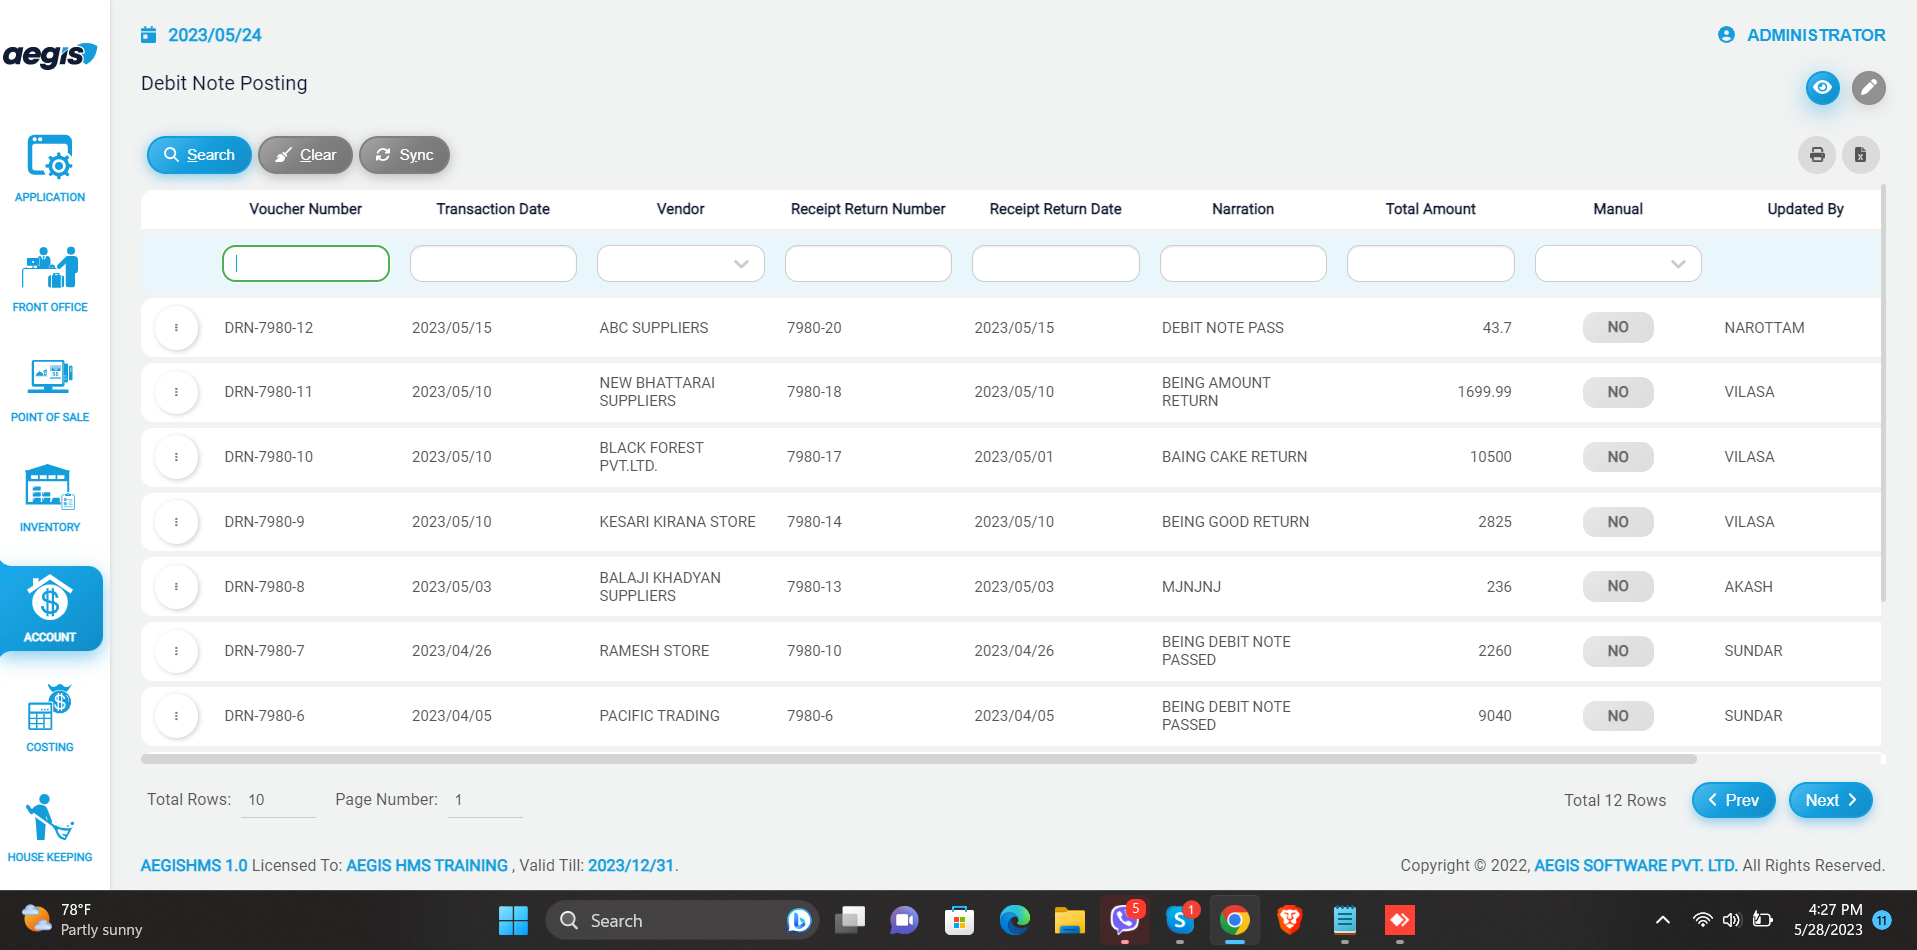The width and height of the screenshot is (1917, 950).
Task: Open row menu for DRN-7980-8
Action: tap(177, 587)
